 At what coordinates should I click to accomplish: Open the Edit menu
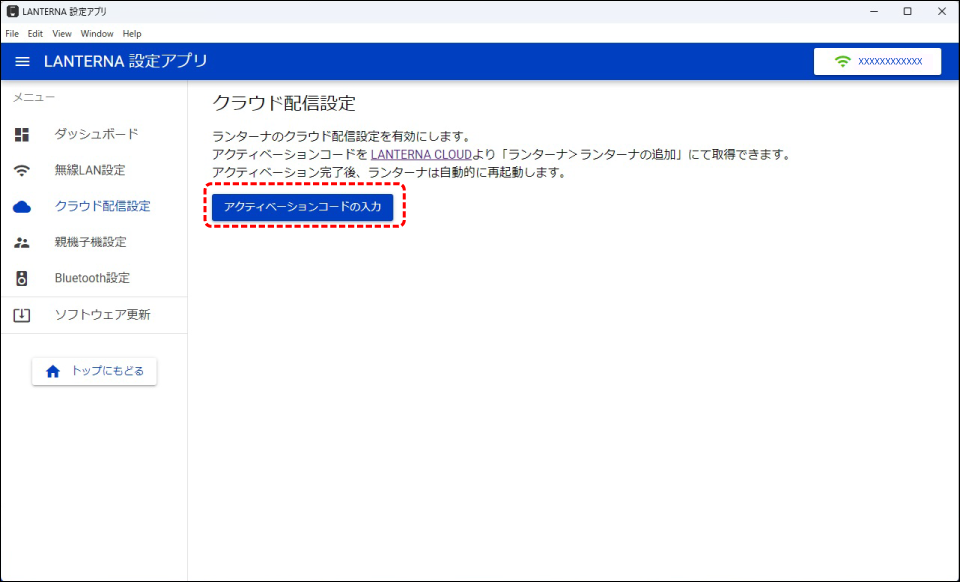tap(35, 34)
